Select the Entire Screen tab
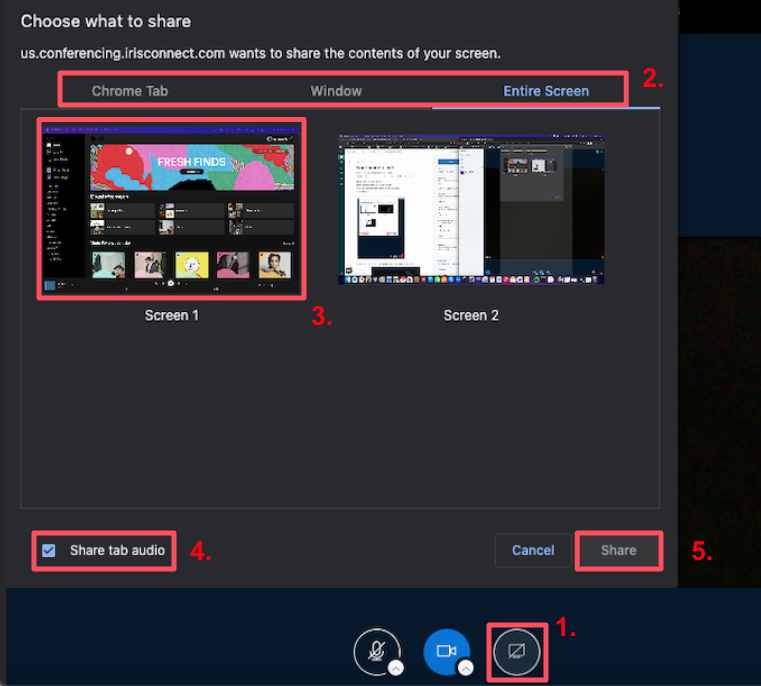The width and height of the screenshot is (761, 686). pyautogui.click(x=546, y=91)
